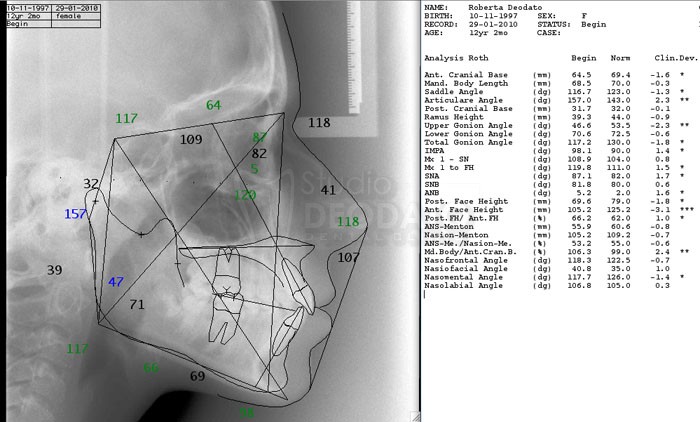Select the 'Total Gonion Angle' row label
This screenshot has width=700, height=422.
[468, 142]
